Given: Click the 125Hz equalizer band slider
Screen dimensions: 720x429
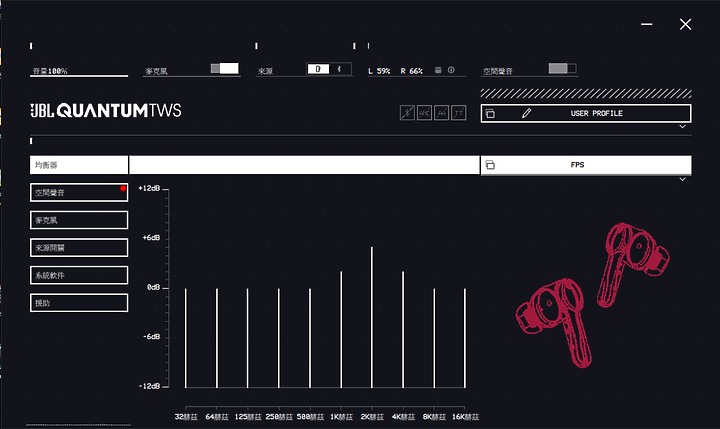Looking at the screenshot, I should coord(248,338).
